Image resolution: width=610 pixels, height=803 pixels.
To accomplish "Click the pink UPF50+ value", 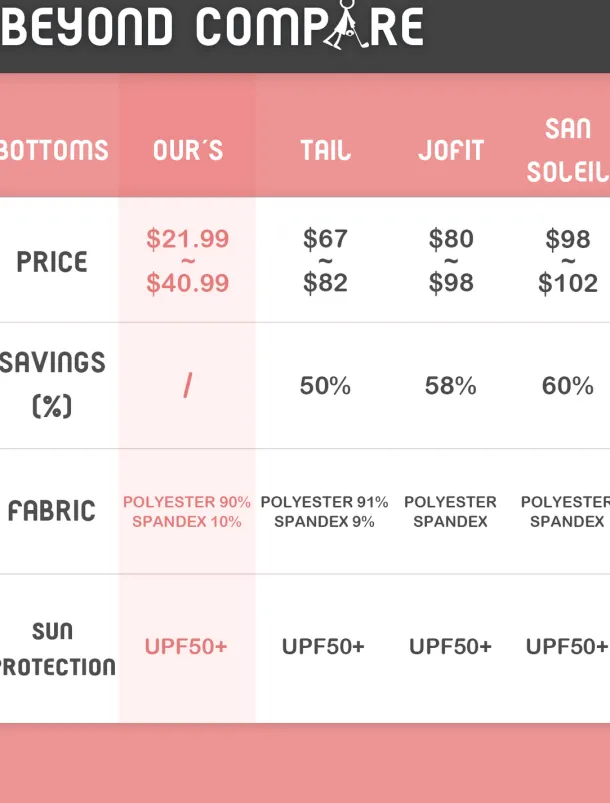I will pos(186,647).
